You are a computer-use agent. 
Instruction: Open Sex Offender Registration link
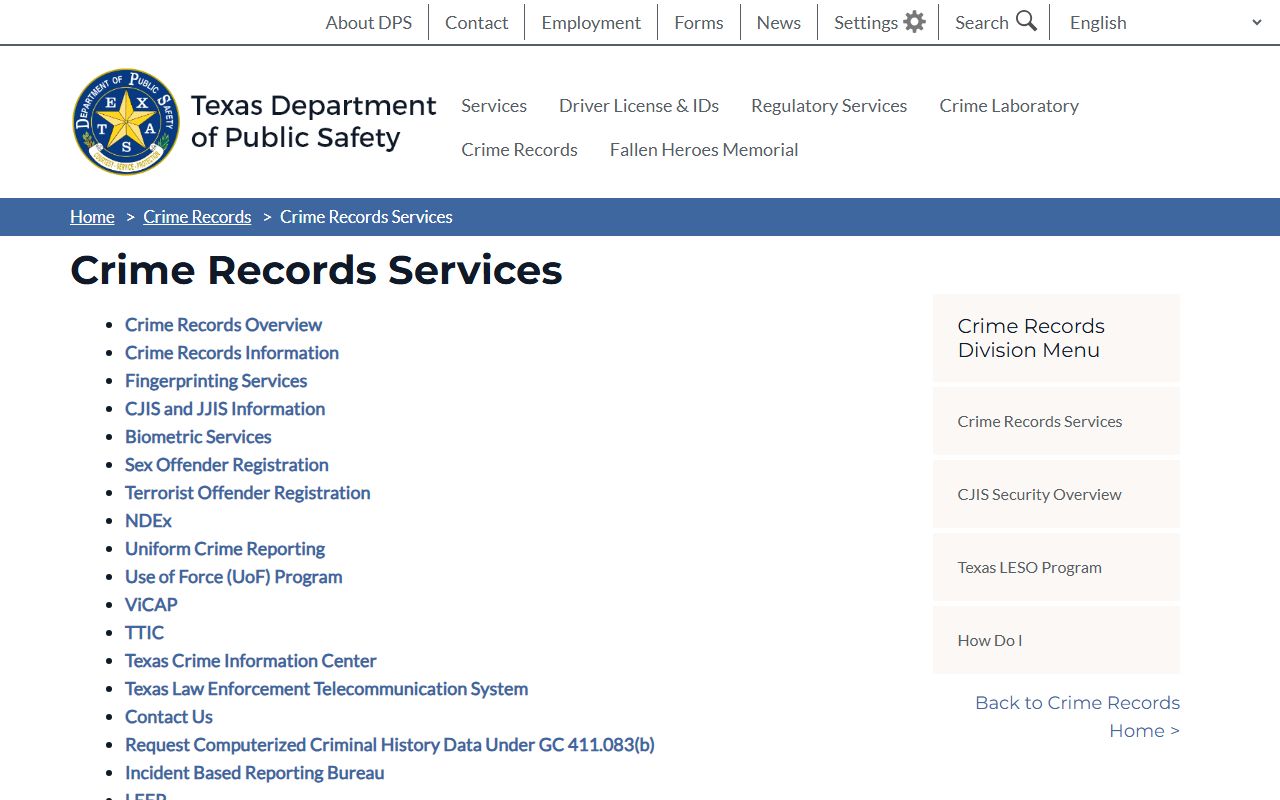click(226, 464)
